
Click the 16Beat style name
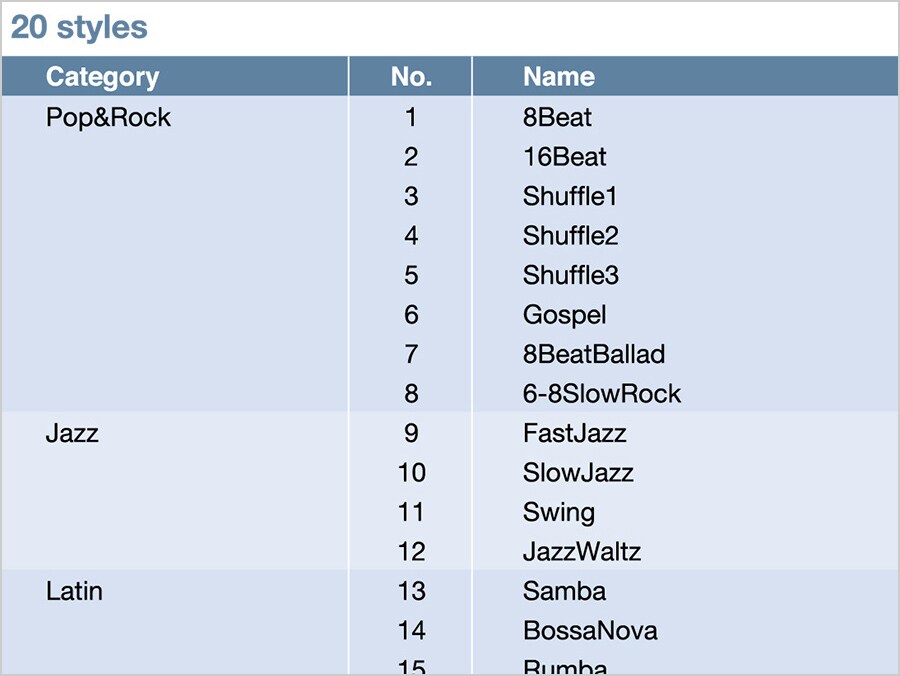click(564, 157)
